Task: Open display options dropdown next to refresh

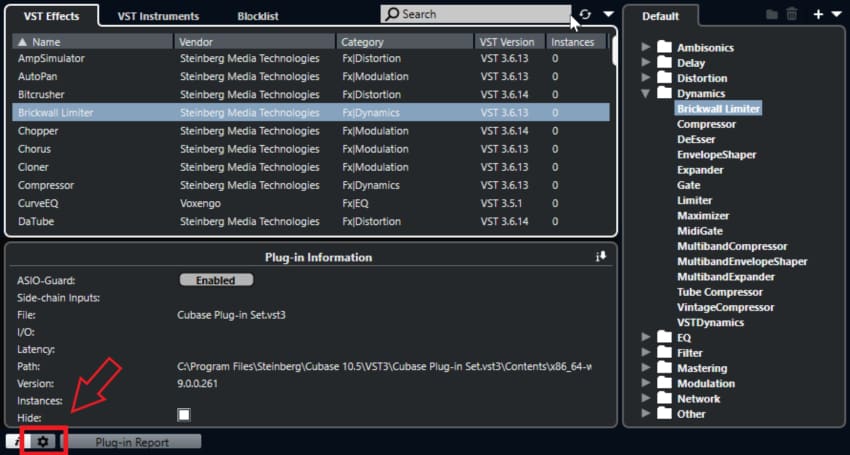Action: (x=608, y=15)
